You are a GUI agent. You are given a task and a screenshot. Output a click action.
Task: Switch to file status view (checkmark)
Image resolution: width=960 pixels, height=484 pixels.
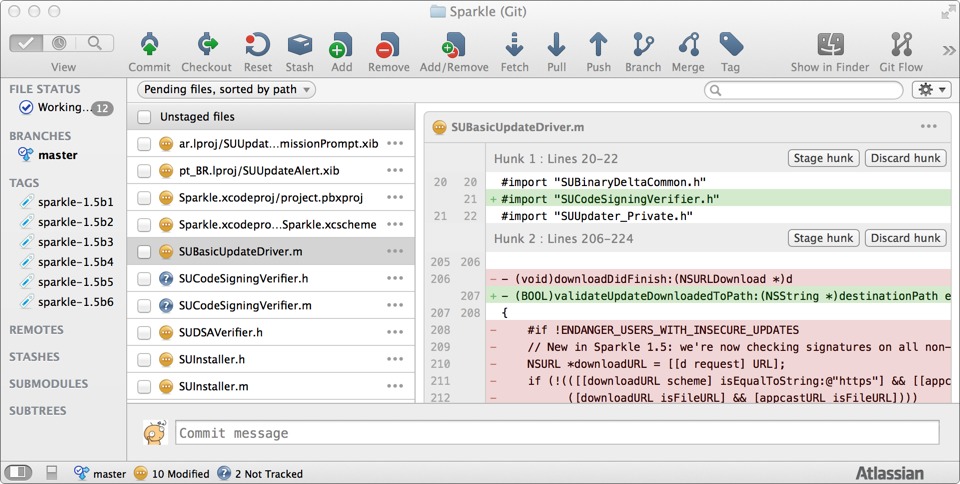click(26, 43)
